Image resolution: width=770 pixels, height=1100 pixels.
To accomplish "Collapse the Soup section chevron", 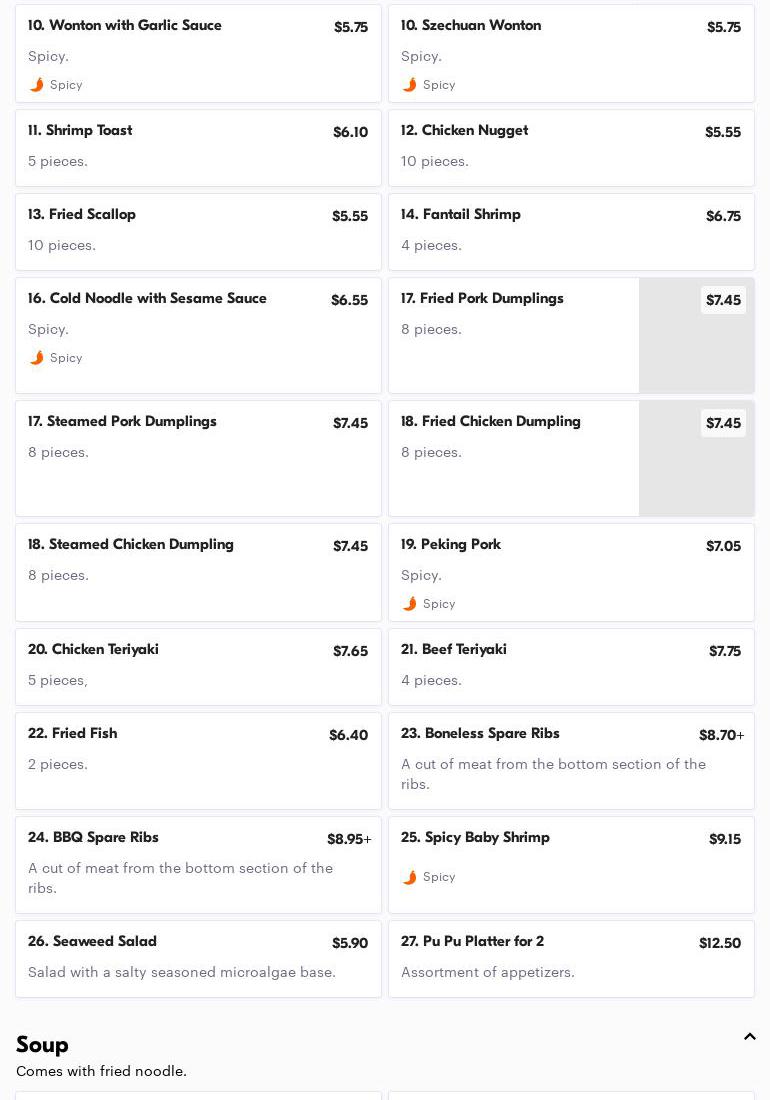I will click(x=749, y=1037).
